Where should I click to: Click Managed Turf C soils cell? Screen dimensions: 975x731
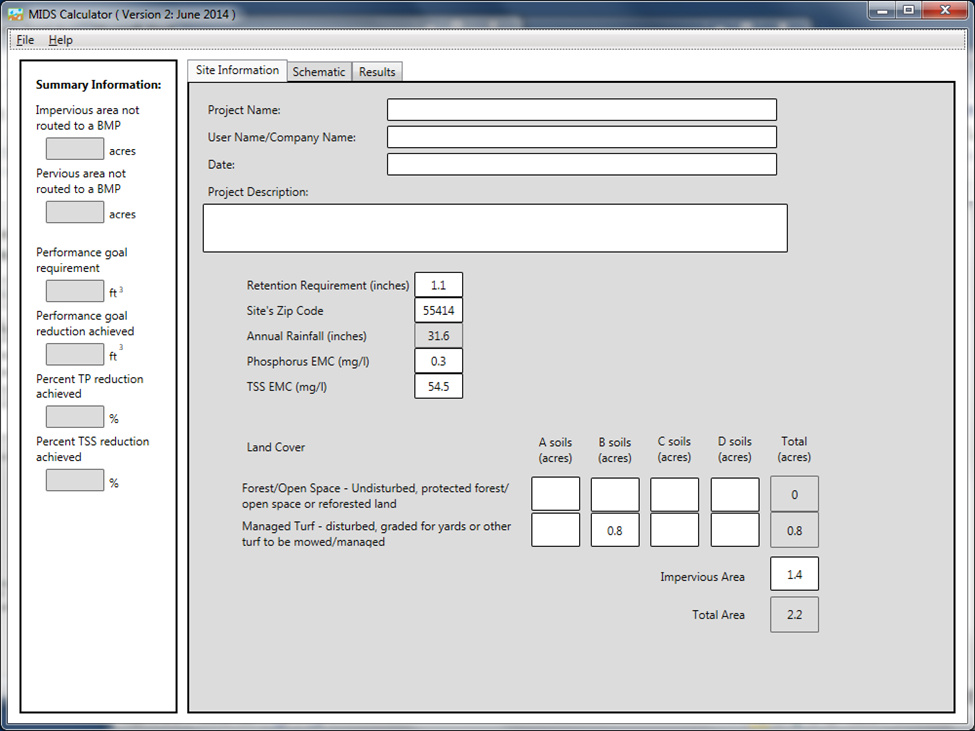point(675,530)
